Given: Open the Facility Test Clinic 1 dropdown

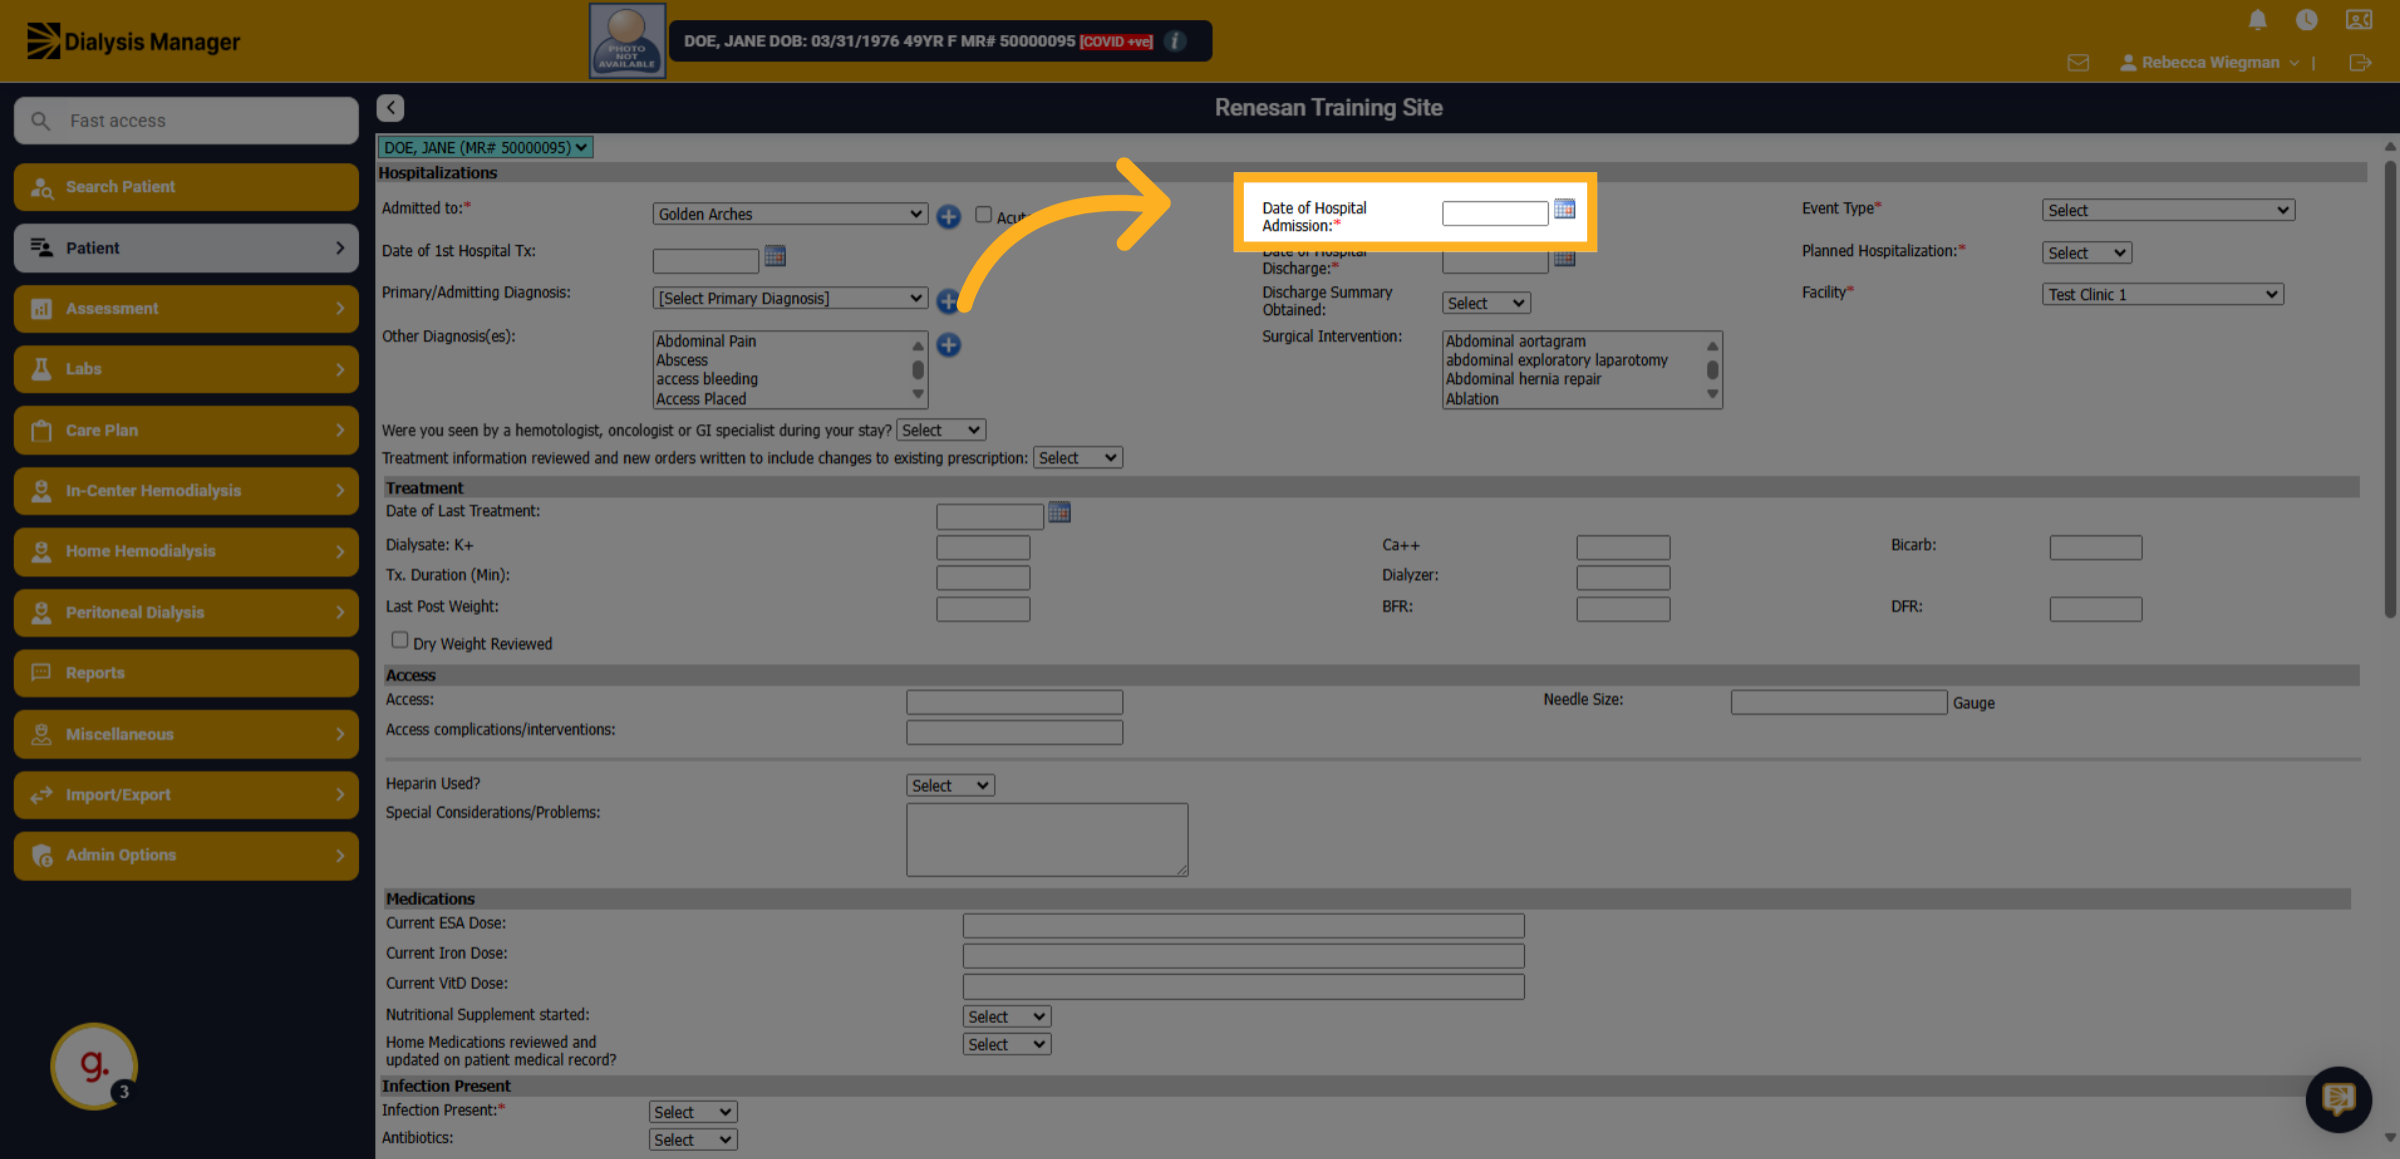Looking at the screenshot, I should click(x=2162, y=294).
